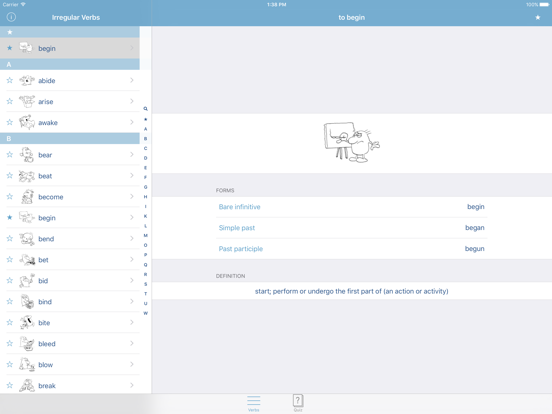552x414 pixels.
Task: Click the blow cartoon thumbnail
Action: pyautogui.click(x=27, y=364)
